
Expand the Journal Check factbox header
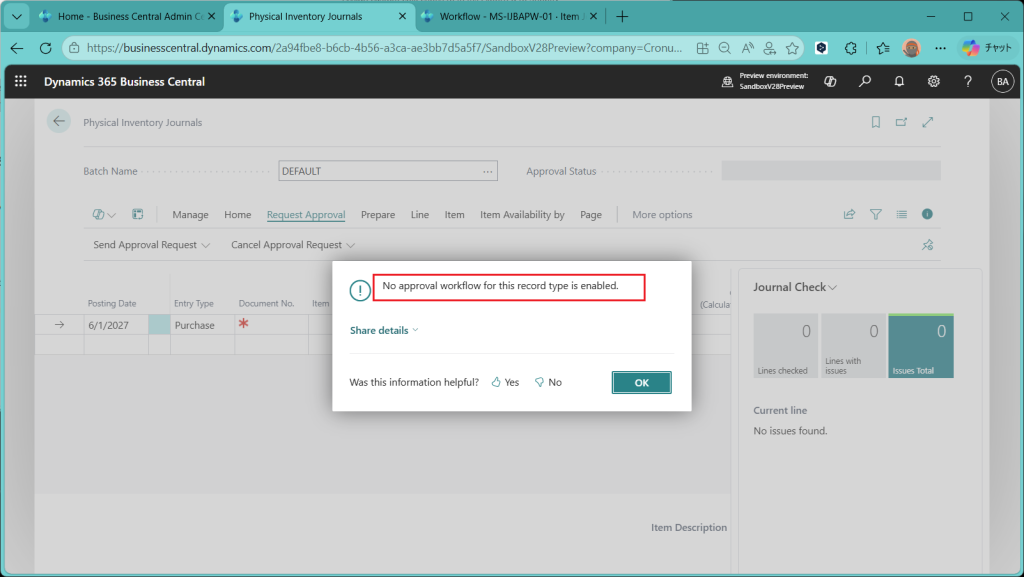coord(795,287)
